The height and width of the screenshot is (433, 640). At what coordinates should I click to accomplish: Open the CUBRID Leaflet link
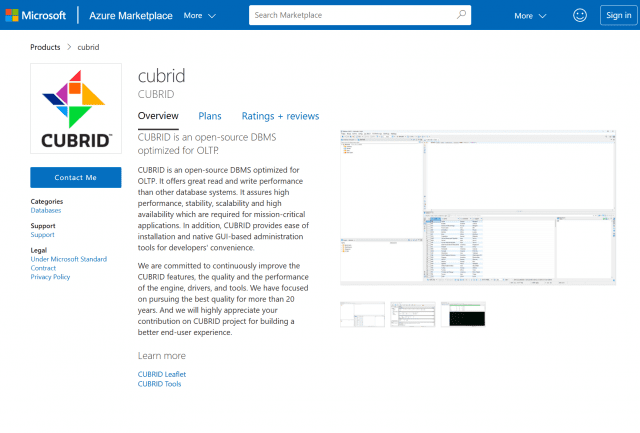coord(162,374)
